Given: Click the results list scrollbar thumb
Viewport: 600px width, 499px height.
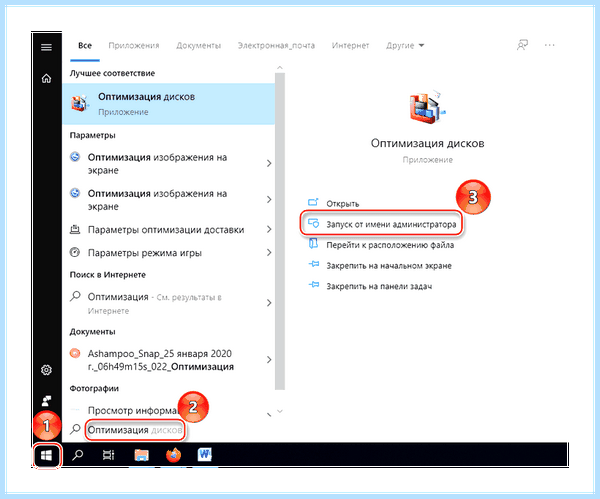Looking at the screenshot, I should click(280, 231).
